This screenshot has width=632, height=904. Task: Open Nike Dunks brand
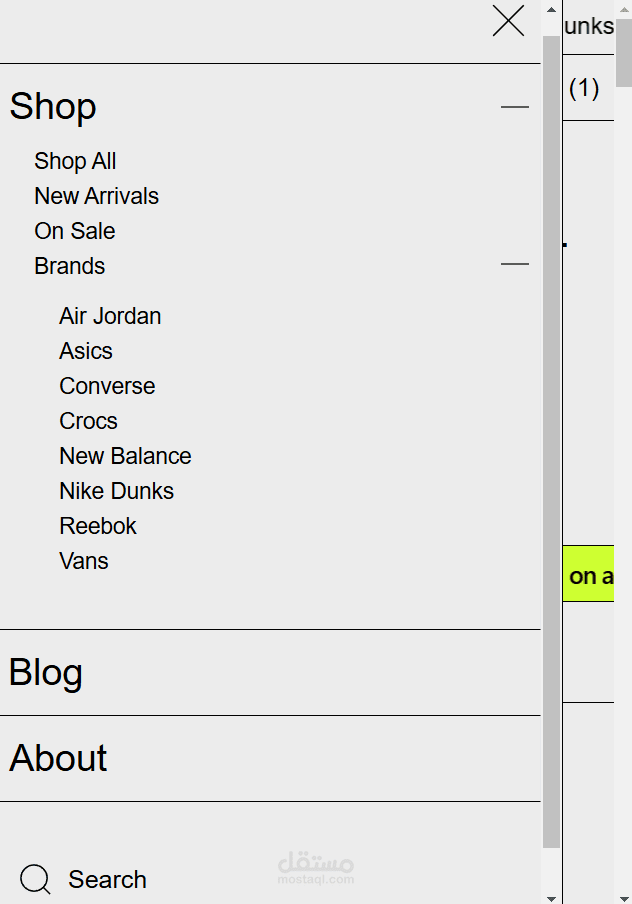point(116,491)
